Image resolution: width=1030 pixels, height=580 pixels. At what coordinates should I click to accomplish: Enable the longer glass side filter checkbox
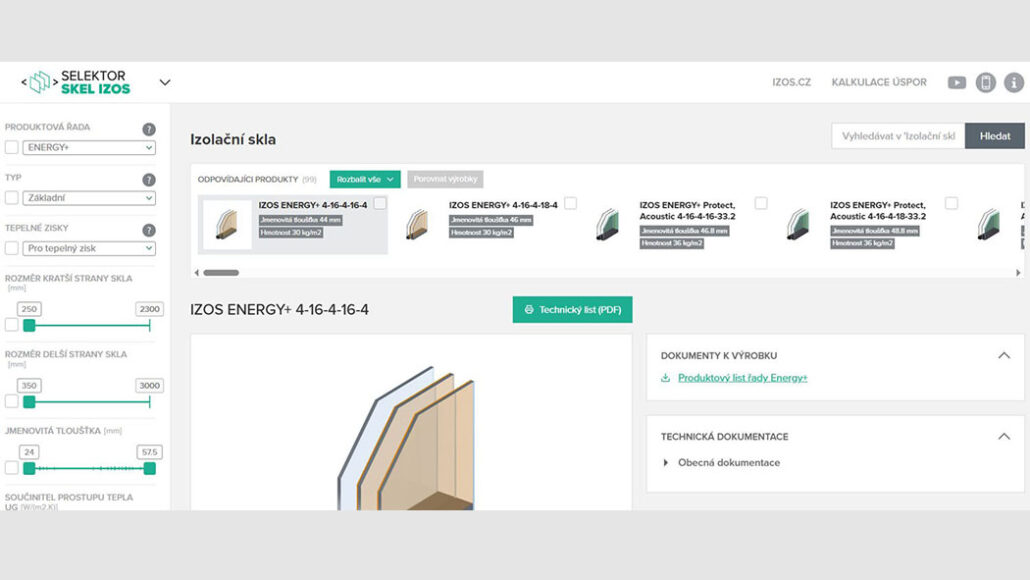(x=11, y=401)
